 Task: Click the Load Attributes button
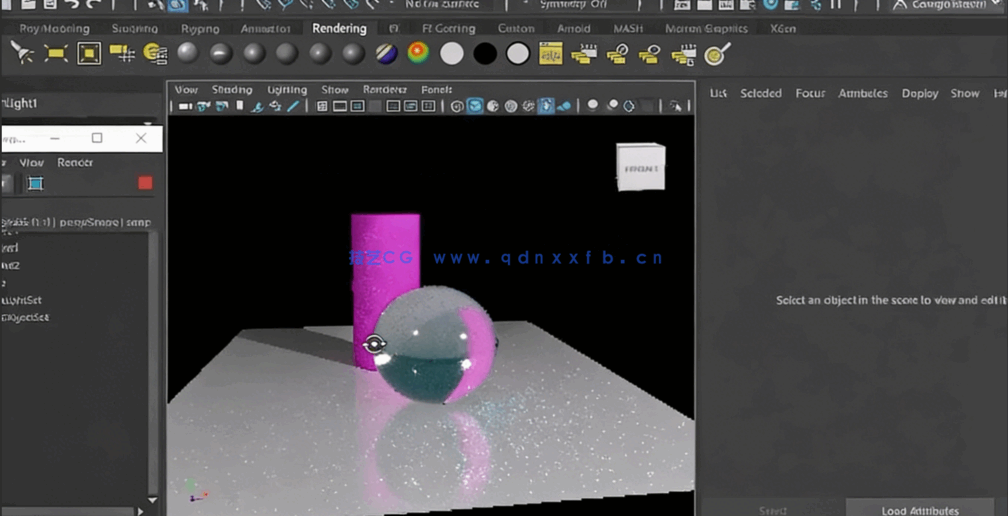[920, 510]
